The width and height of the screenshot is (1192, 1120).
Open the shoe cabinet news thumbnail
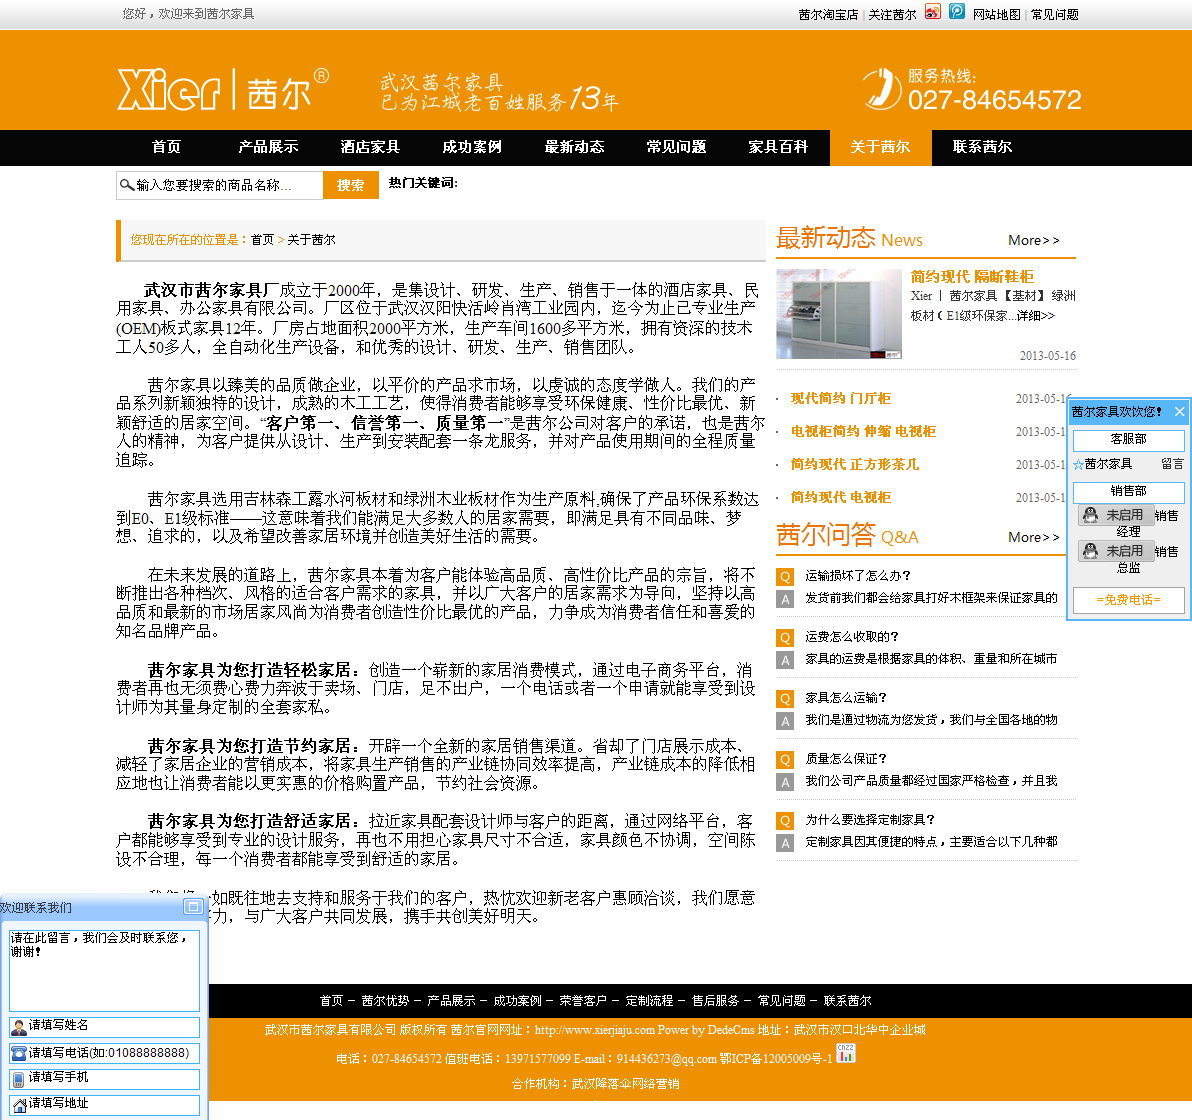tap(839, 314)
